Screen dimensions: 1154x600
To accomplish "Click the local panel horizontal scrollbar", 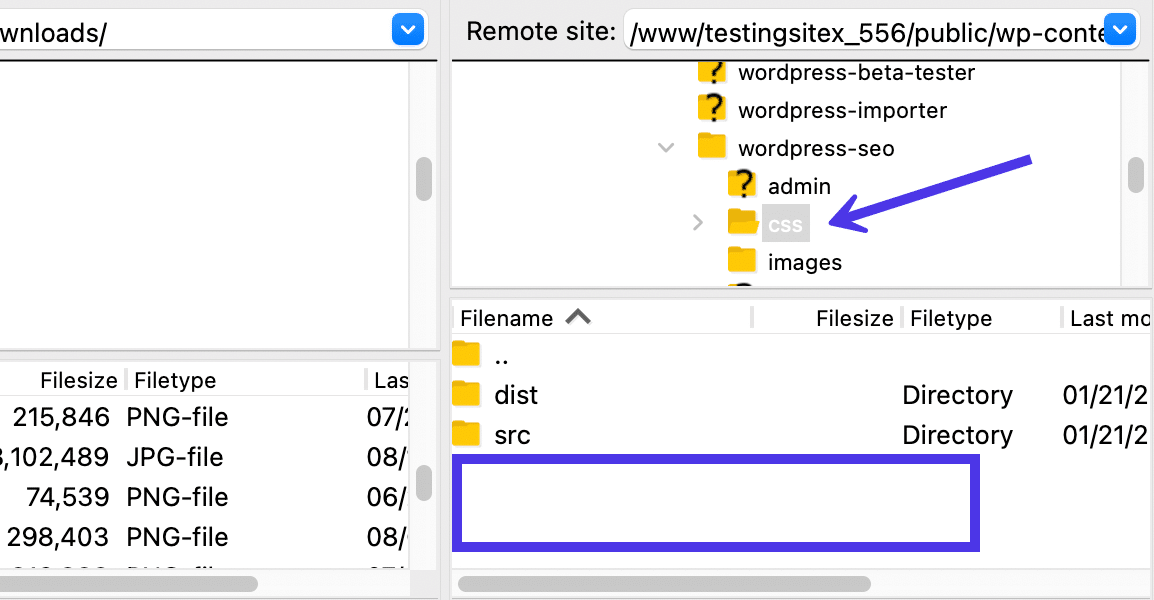I will coord(130,584).
